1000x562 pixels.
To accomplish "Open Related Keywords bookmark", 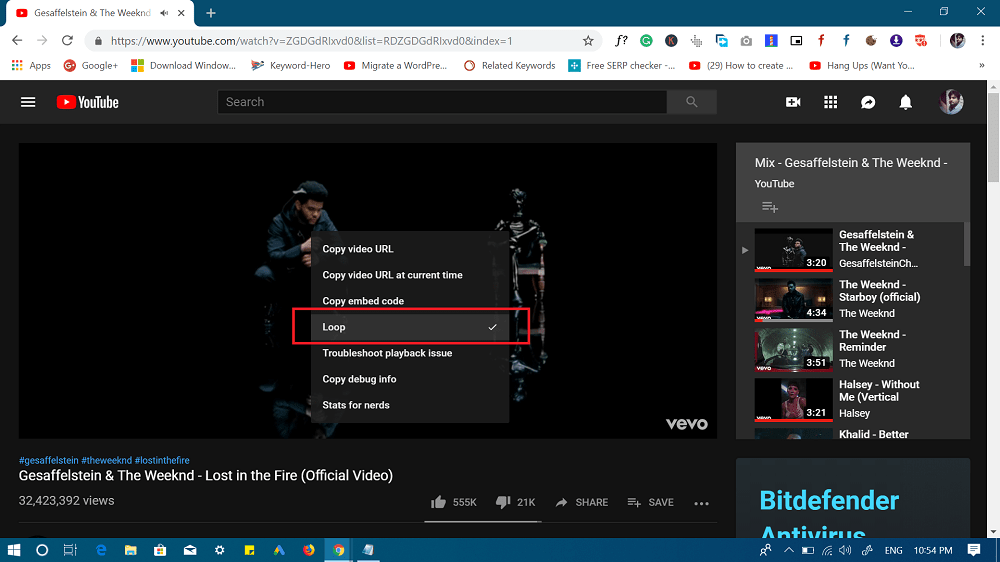I will point(509,66).
